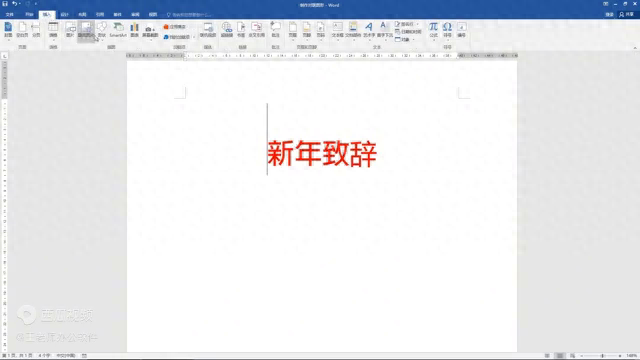Open the Office Store add-ins
This screenshot has width=640, height=360.
[x=175, y=27]
